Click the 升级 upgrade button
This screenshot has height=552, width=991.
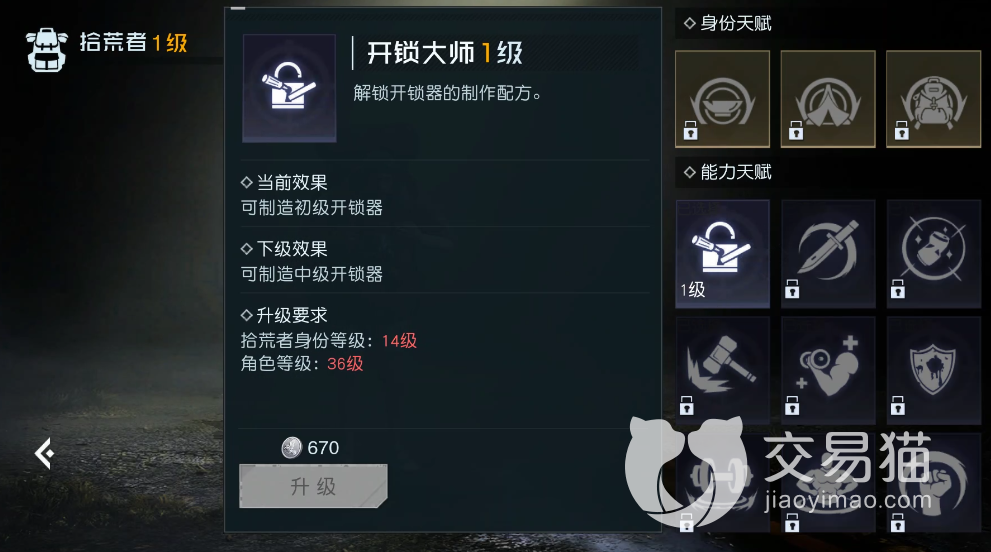(313, 486)
